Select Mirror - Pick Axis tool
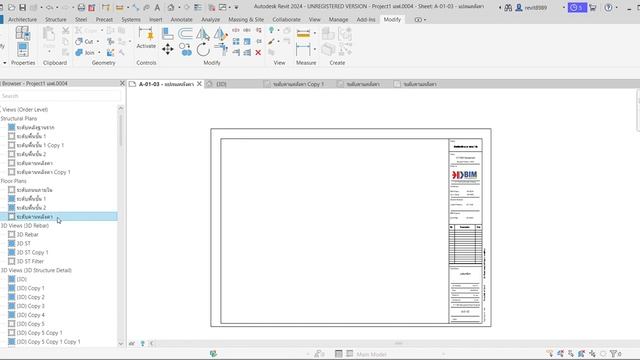Viewport: 640px width, 360px height. [203, 33]
